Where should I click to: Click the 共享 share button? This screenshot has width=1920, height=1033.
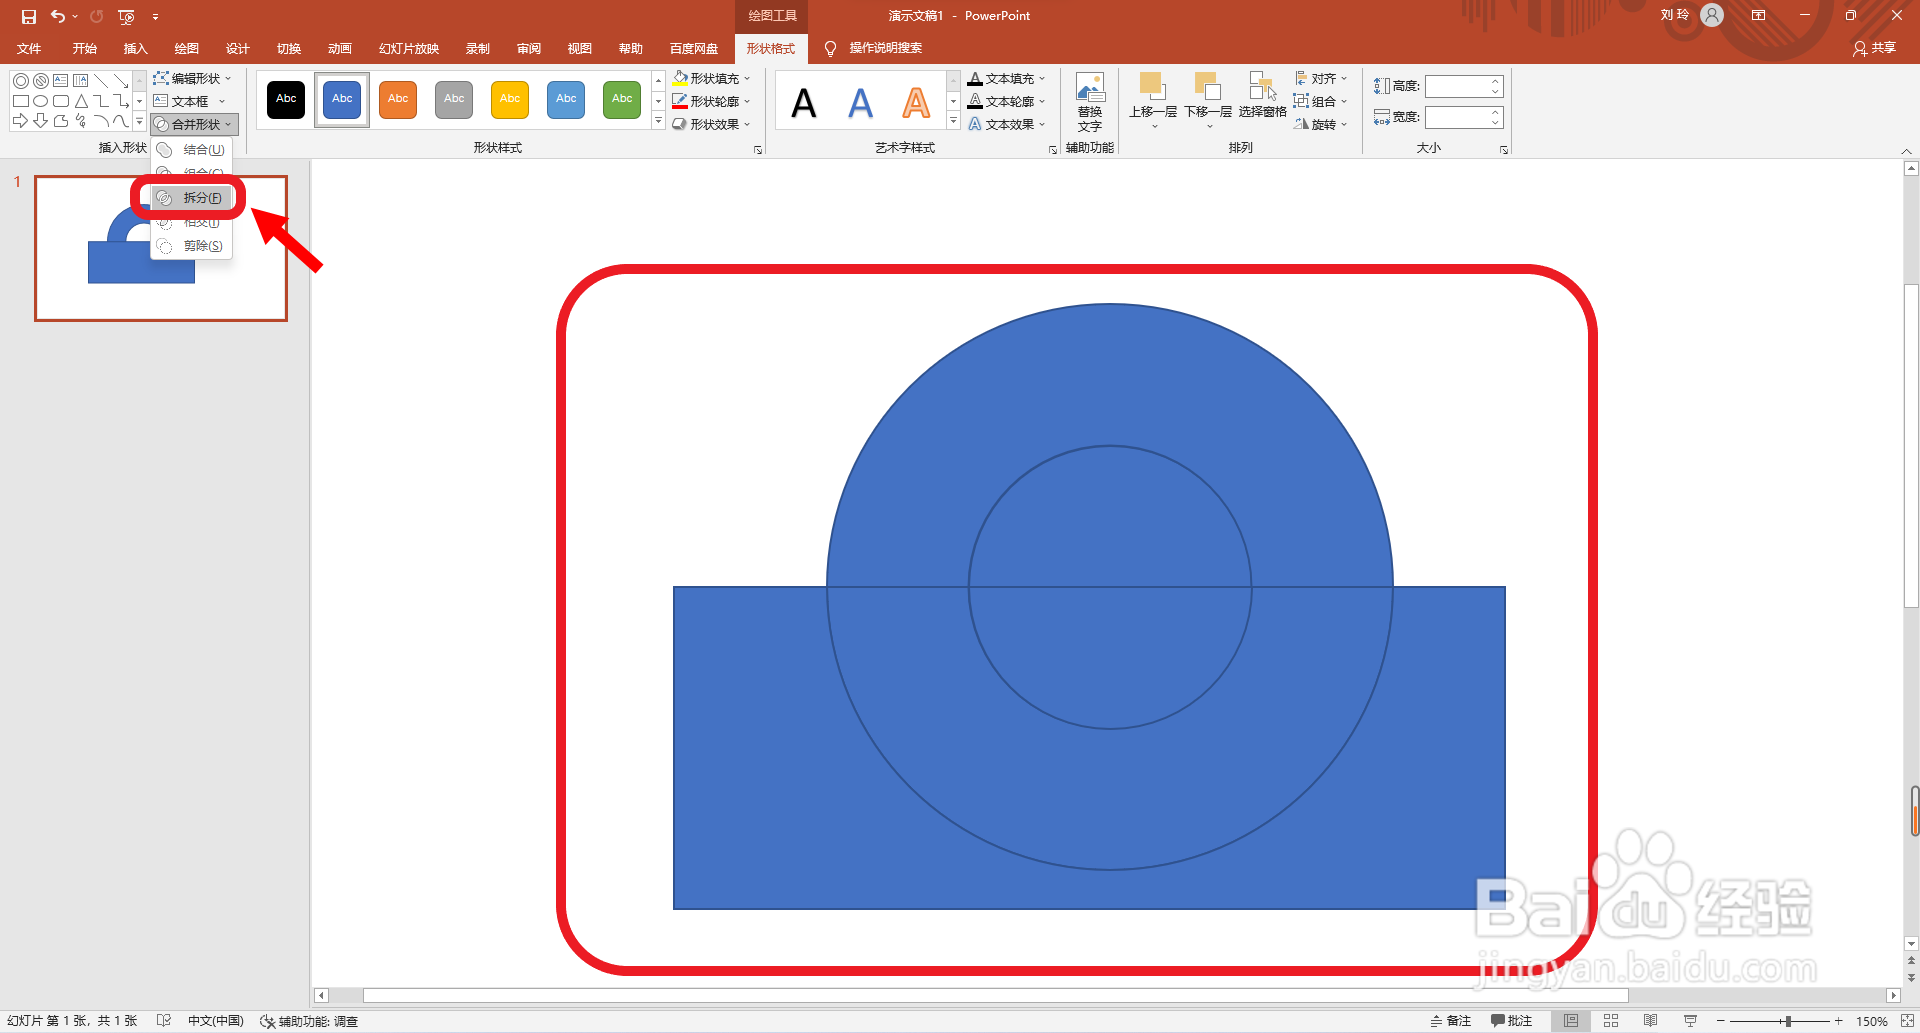(1874, 48)
